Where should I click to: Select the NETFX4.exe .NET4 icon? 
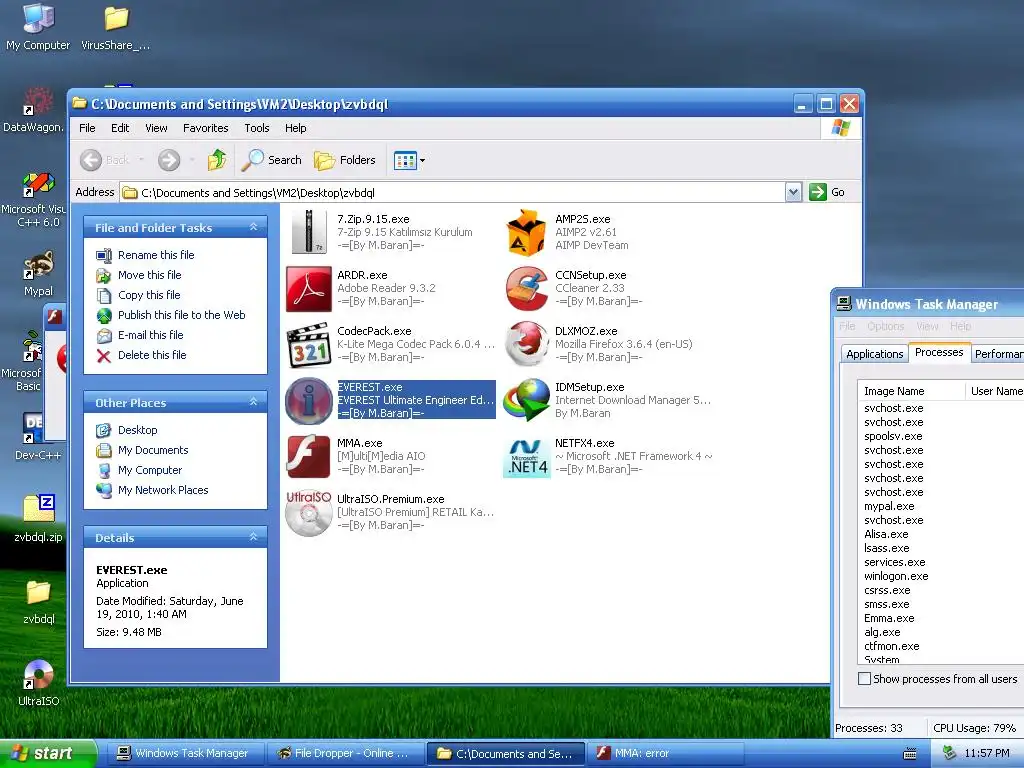coord(526,457)
